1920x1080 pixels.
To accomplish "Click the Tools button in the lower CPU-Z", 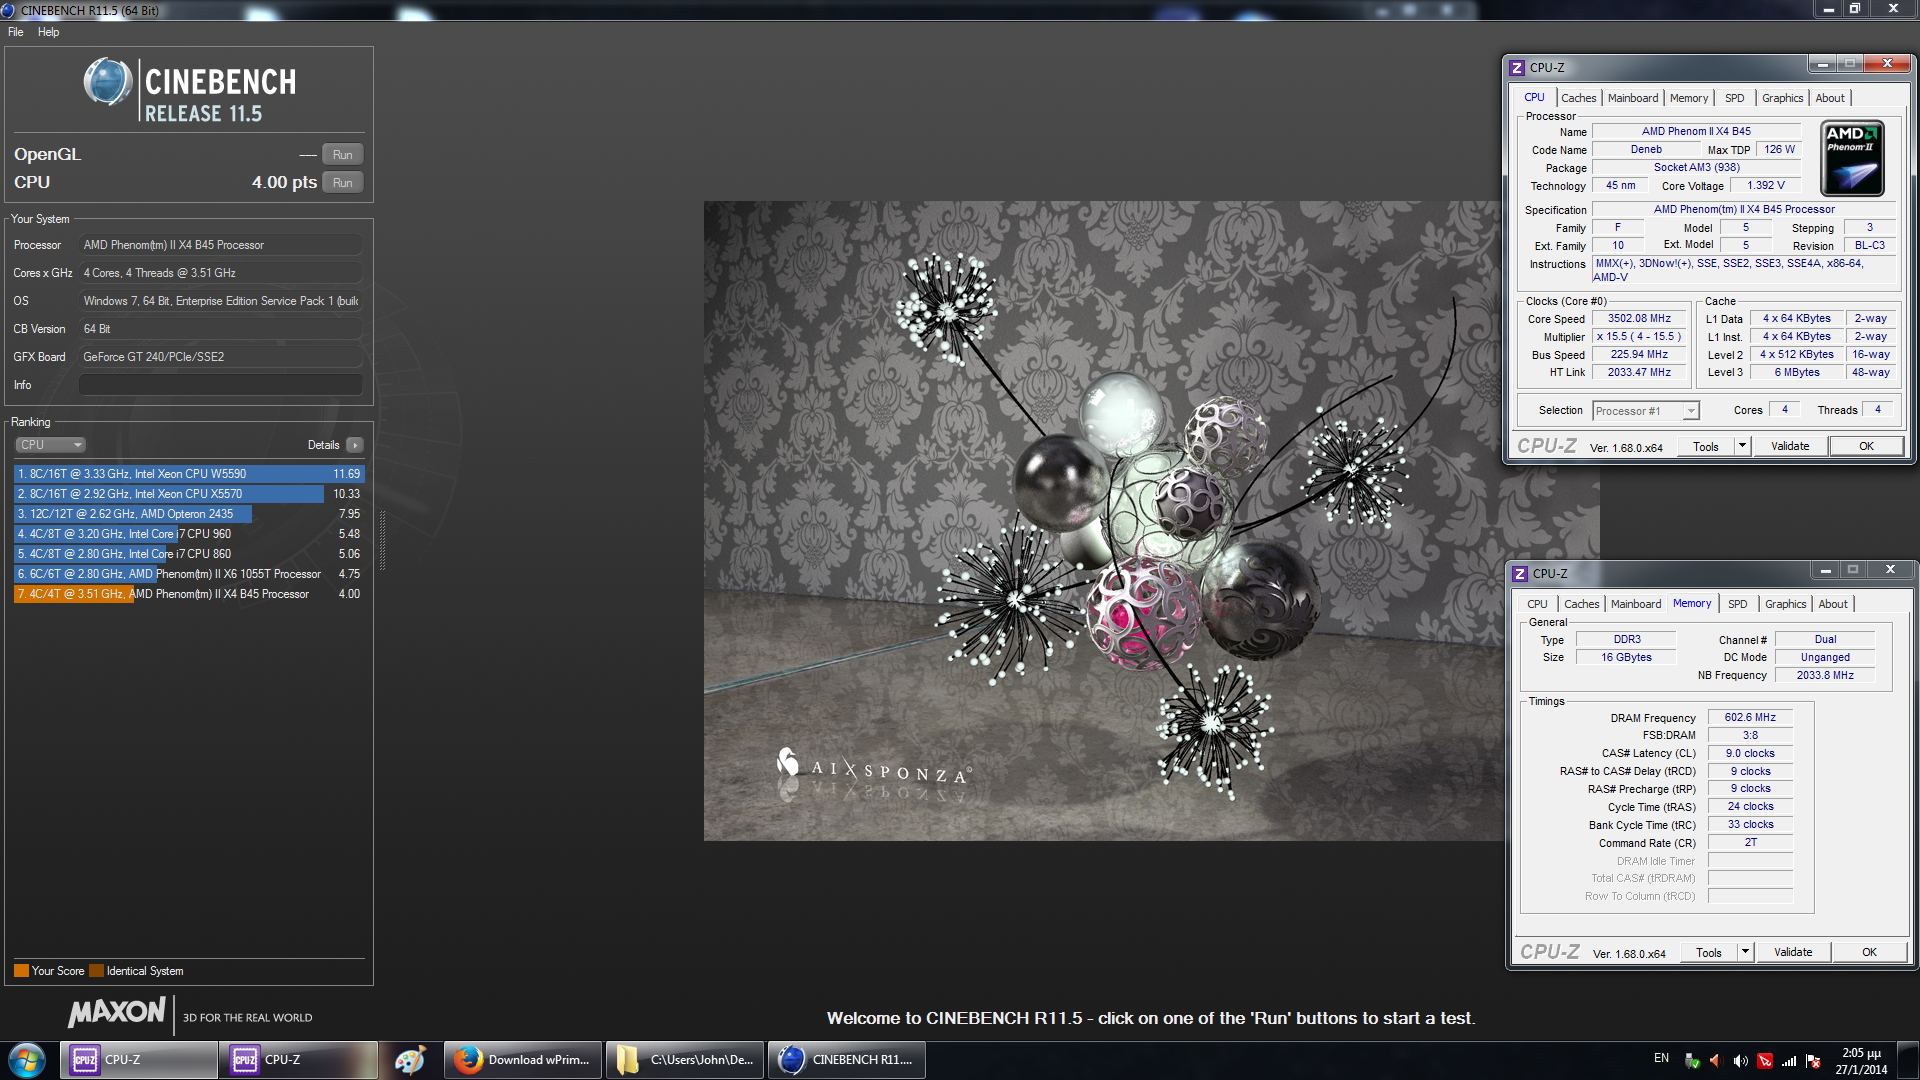I will click(1709, 952).
